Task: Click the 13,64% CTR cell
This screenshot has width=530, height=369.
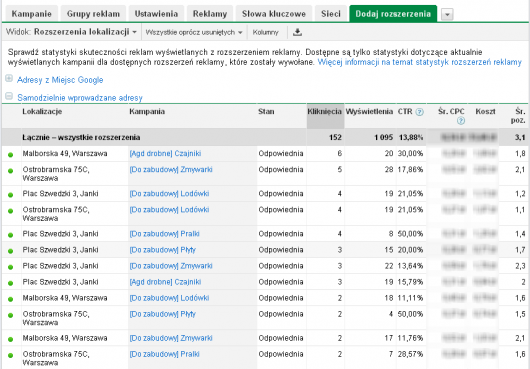Action: [411, 266]
